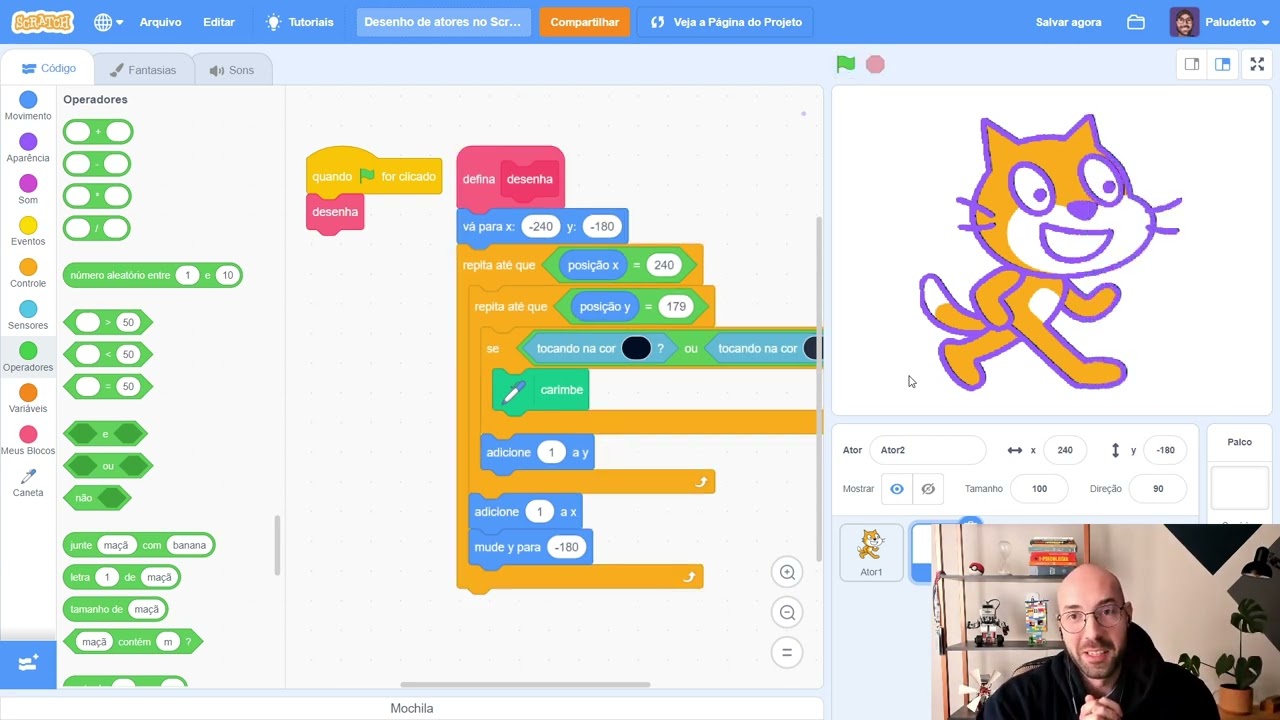1280x720 pixels.
Task: Open Tutoriais lightbulb link
Action: click(x=300, y=22)
